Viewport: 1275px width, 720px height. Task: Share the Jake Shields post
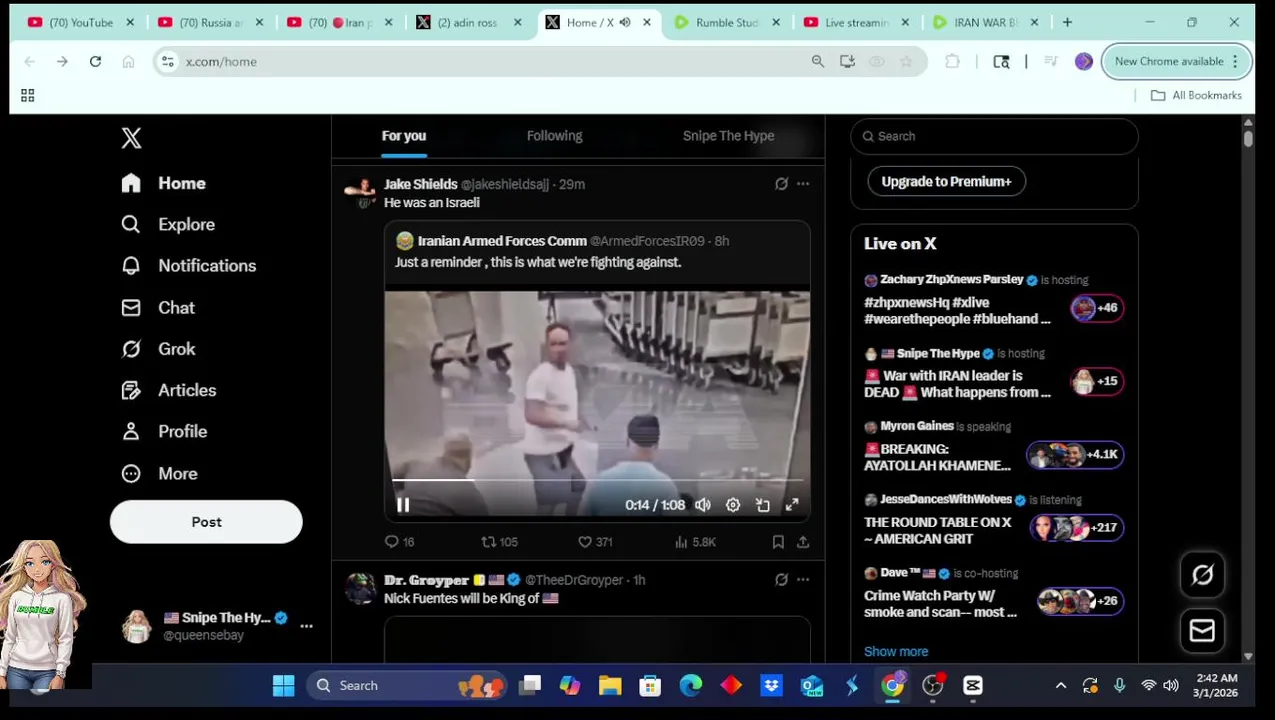803,542
